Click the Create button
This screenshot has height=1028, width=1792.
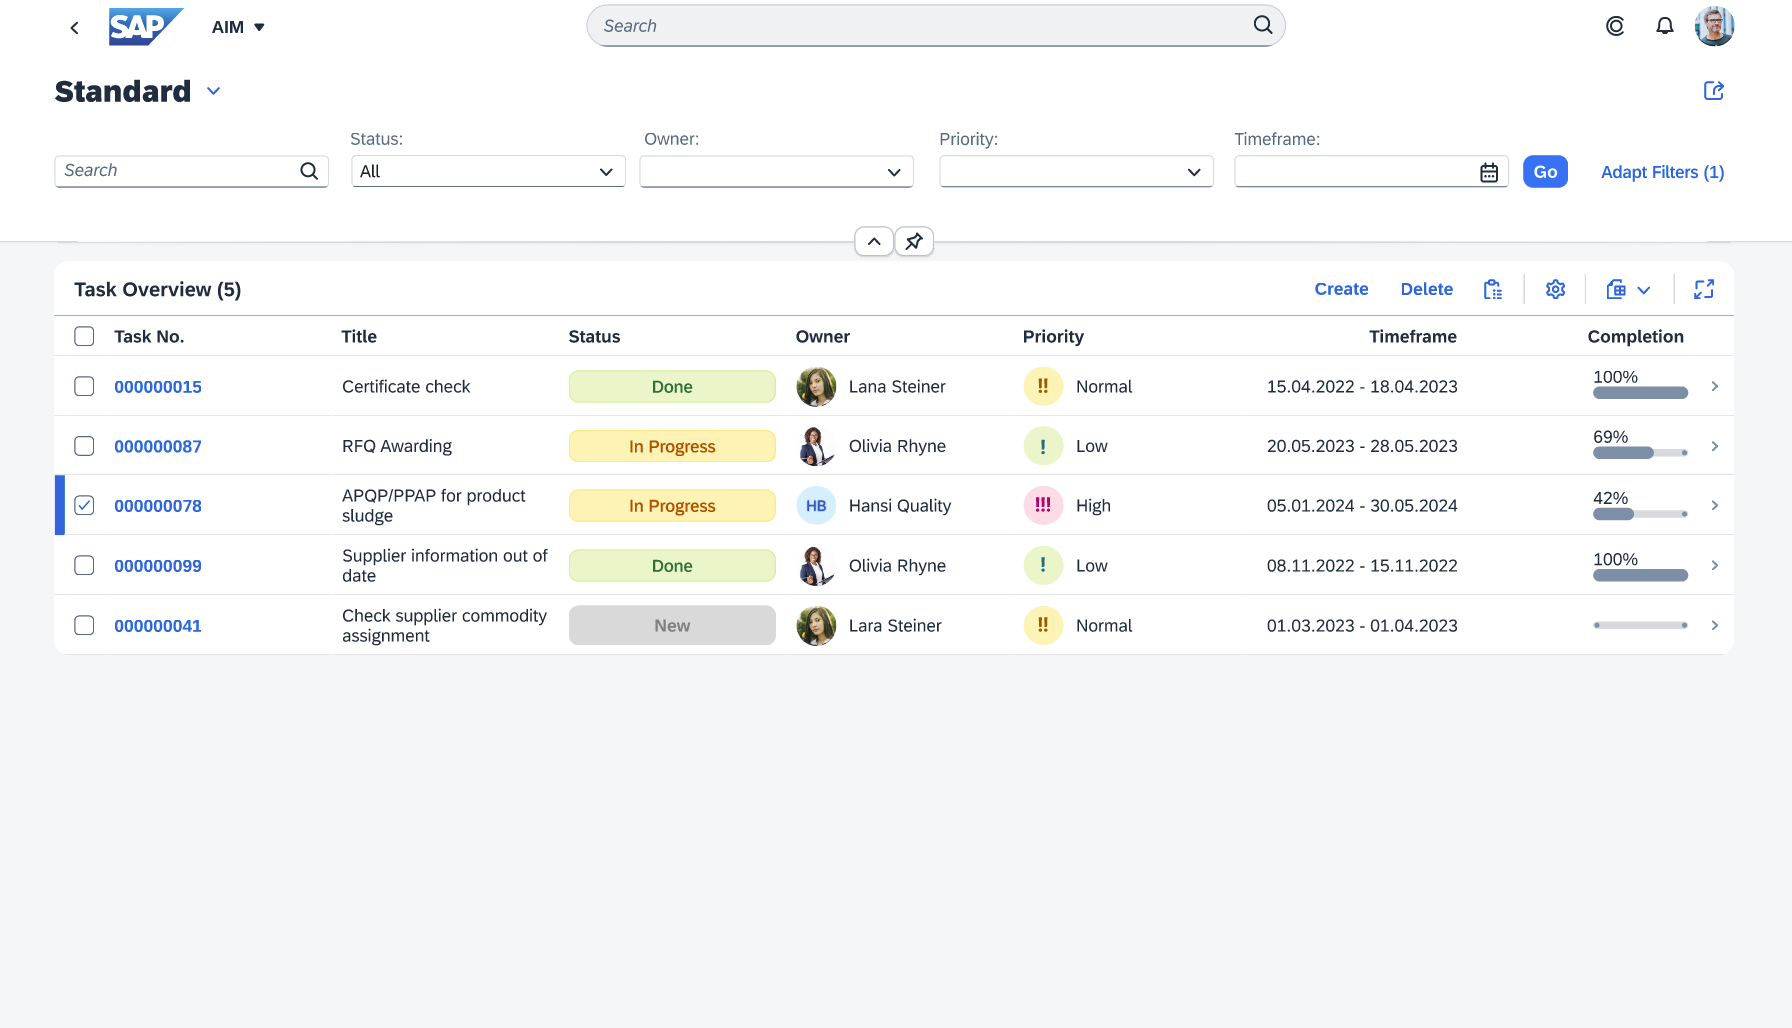coord(1341,289)
